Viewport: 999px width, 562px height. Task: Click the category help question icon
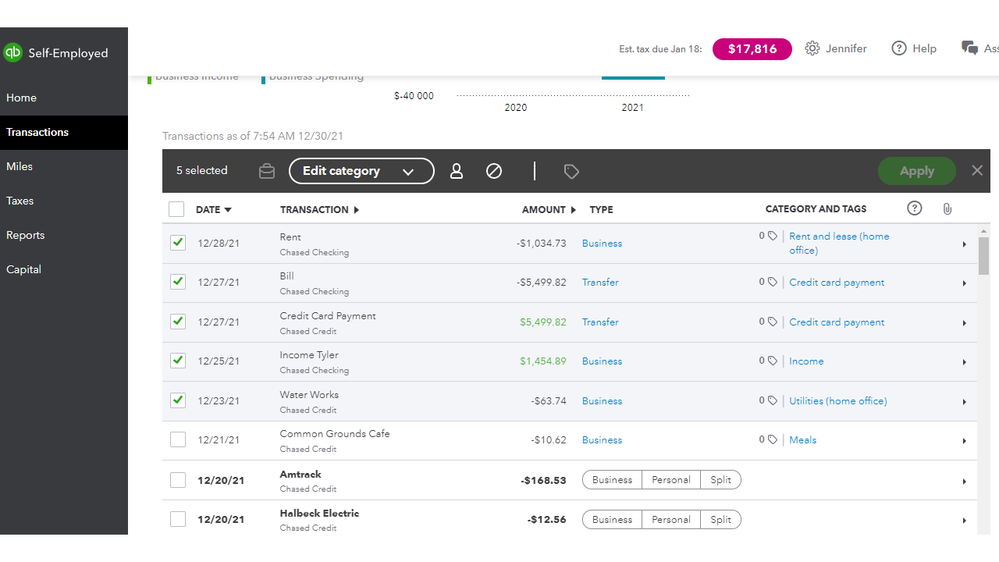[914, 209]
